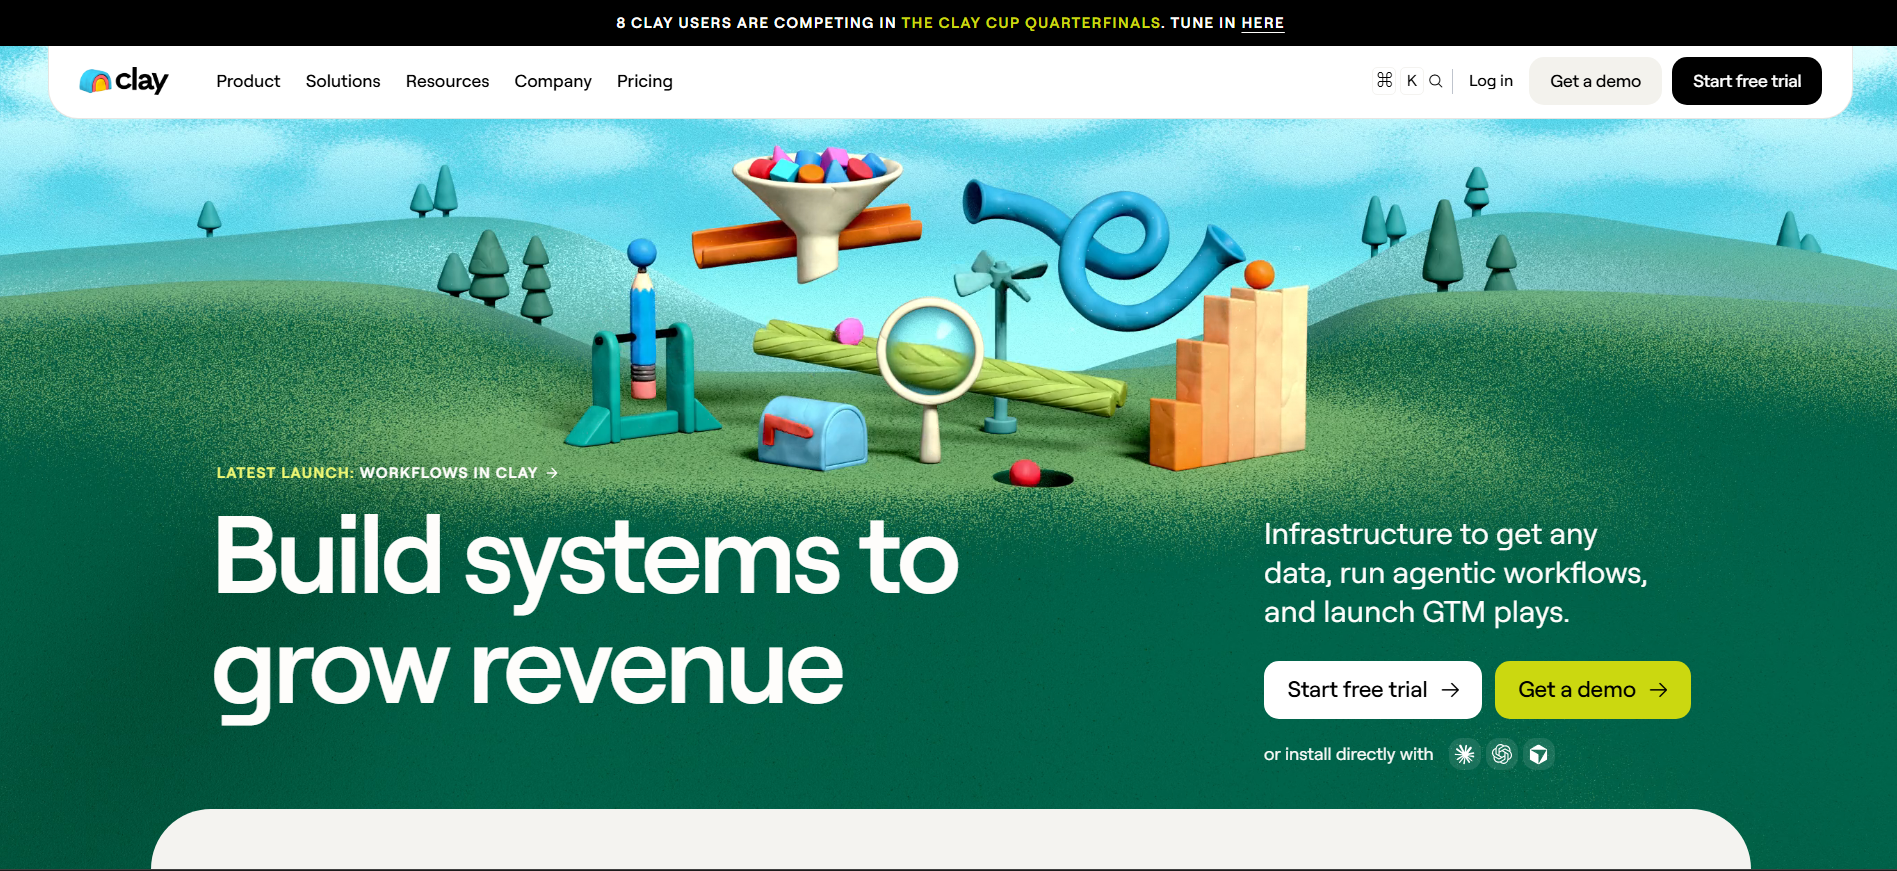The image size is (1897, 871).
Task: Click the white Start free trial hero button
Action: [1373, 690]
